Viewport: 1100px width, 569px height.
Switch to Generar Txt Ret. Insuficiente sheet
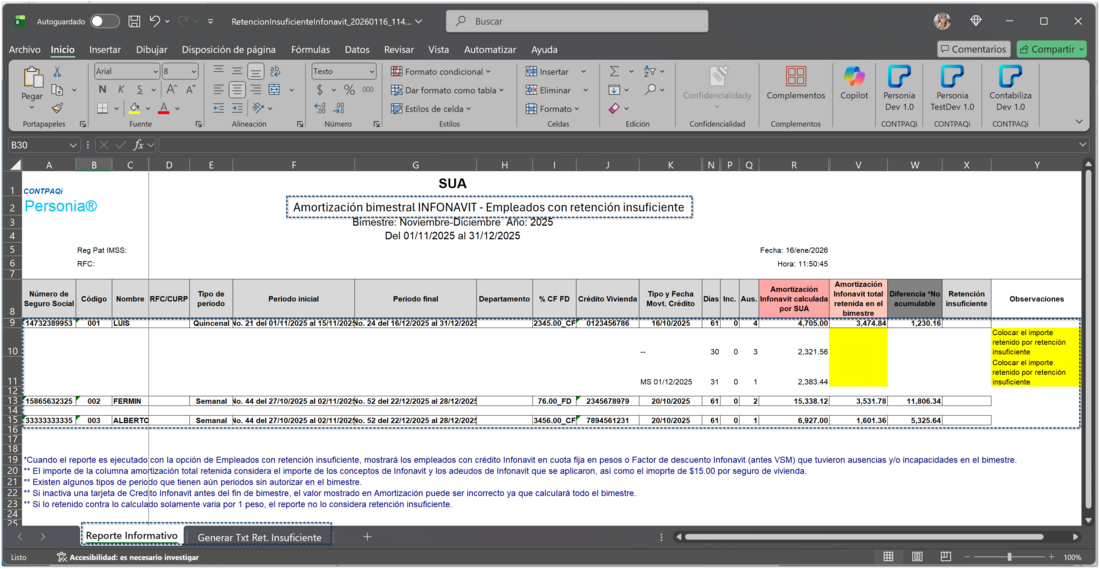[259, 537]
